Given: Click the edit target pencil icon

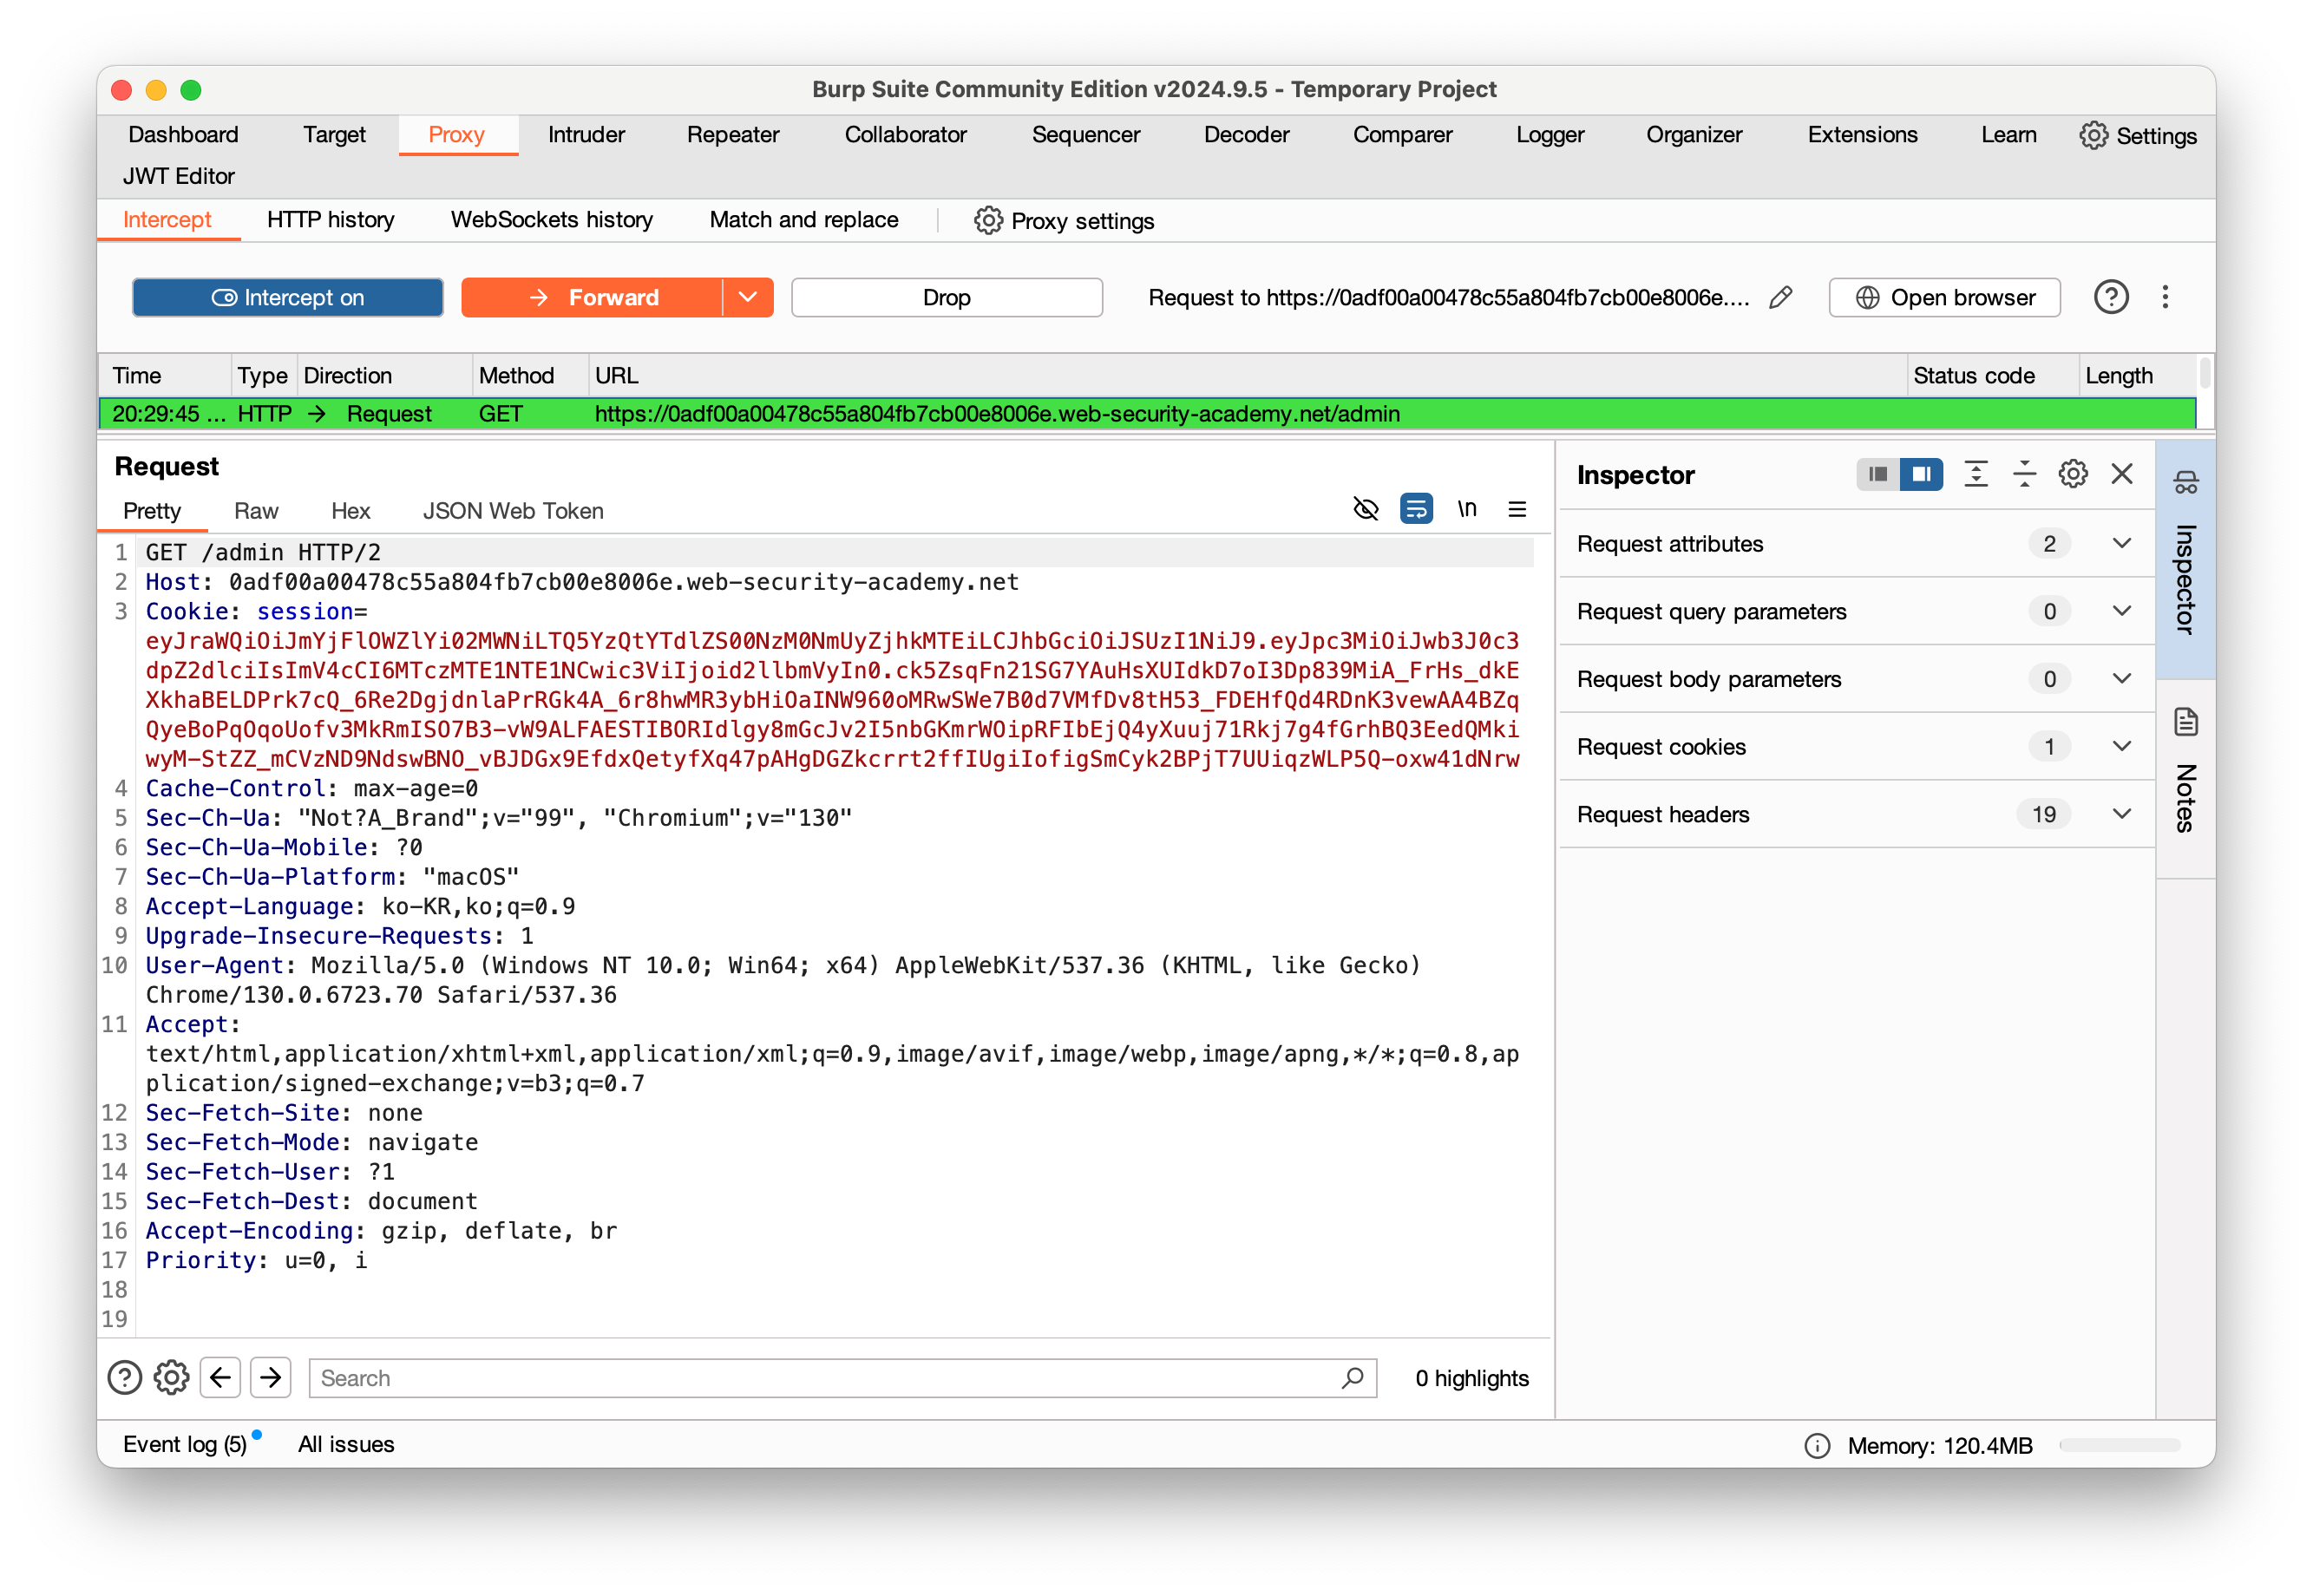Looking at the screenshot, I should coord(1780,297).
